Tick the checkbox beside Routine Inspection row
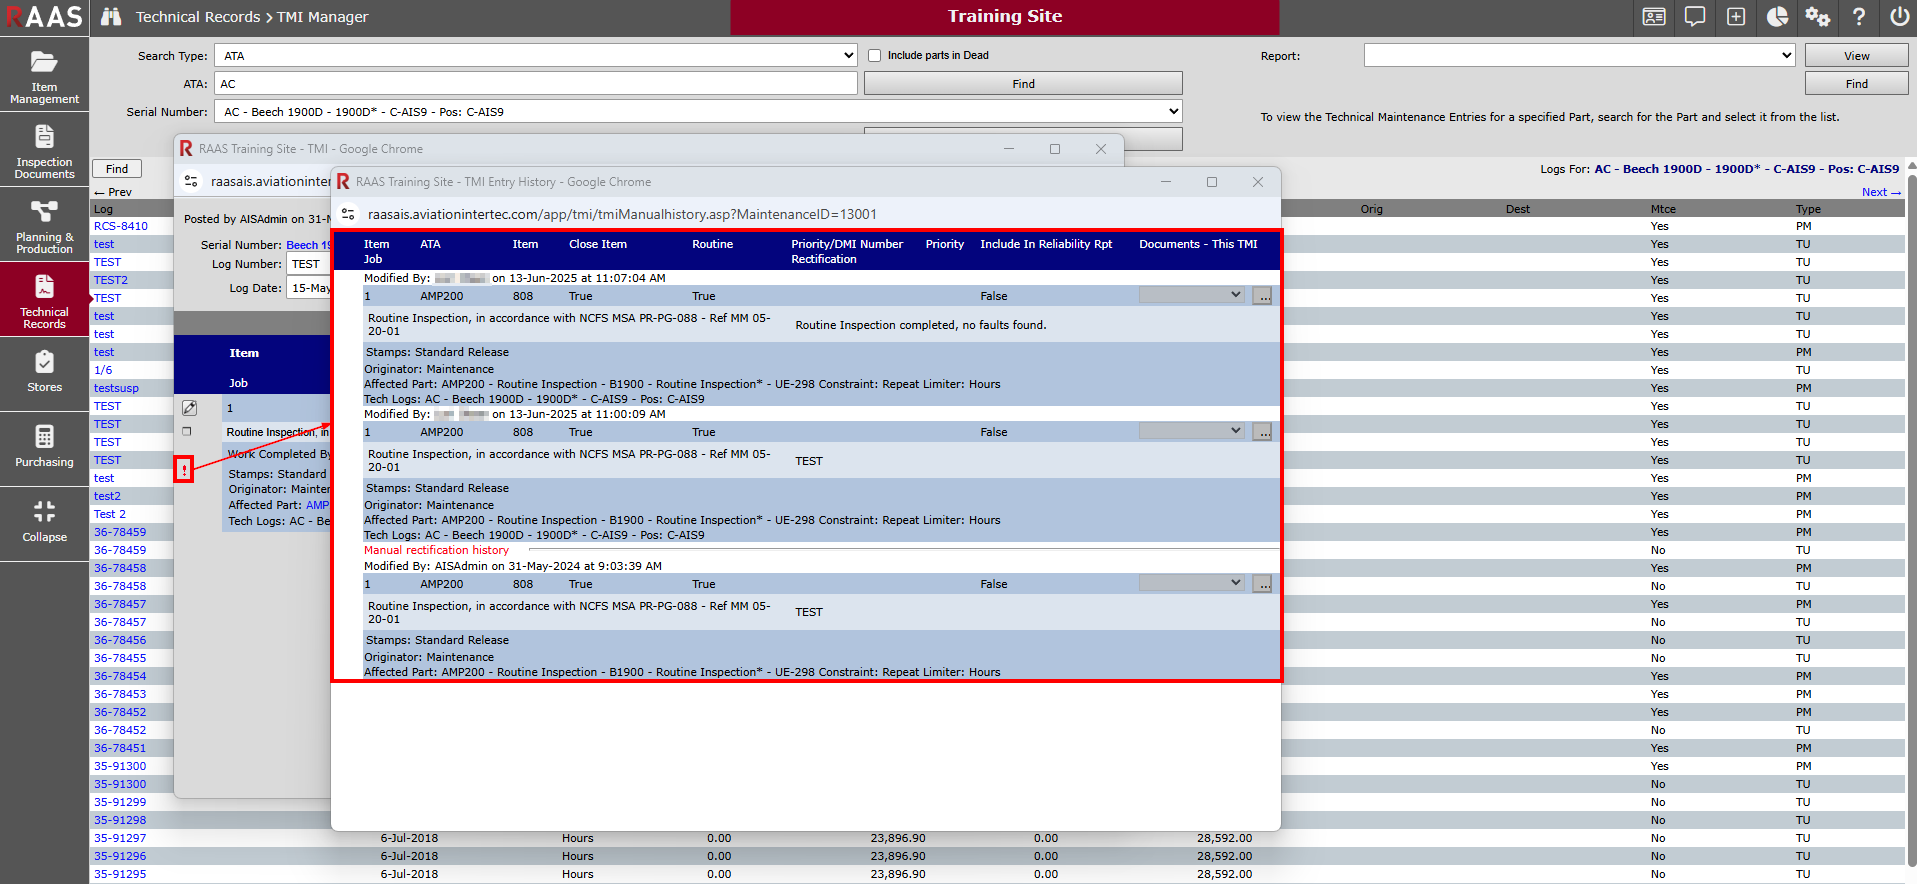 click(187, 432)
